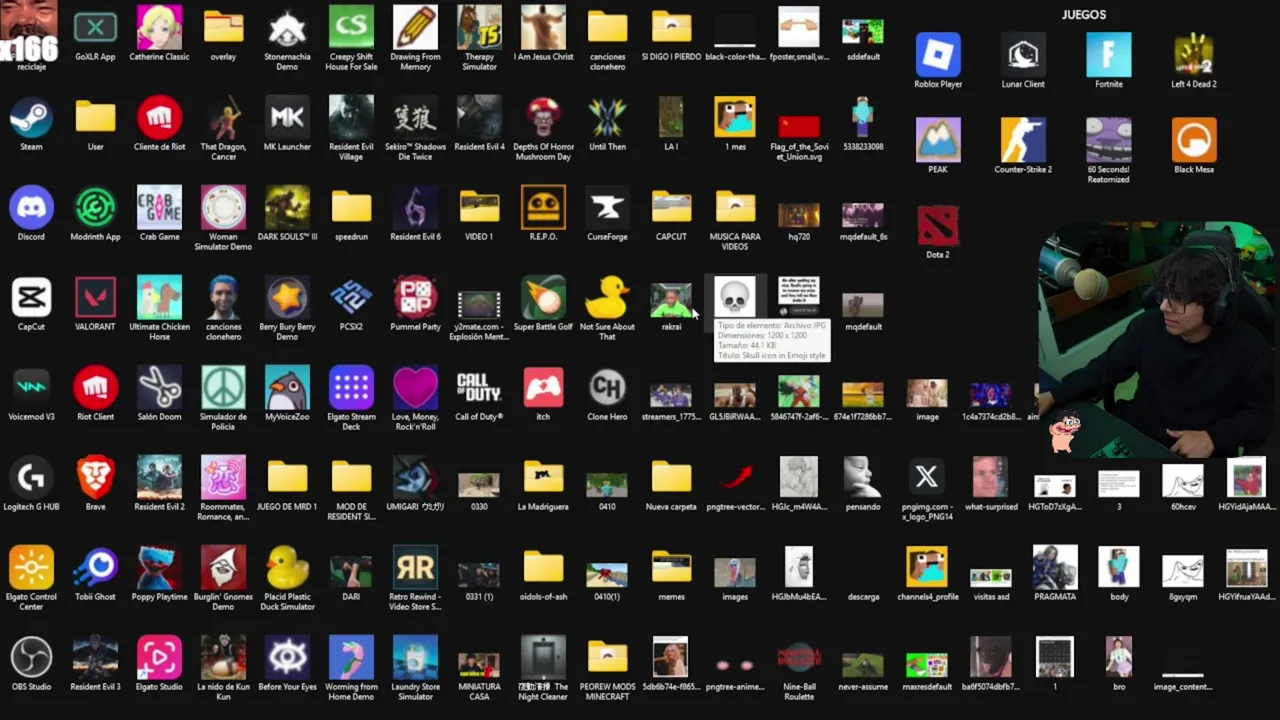Select Elgato Control Center icon
1280x720 pixels.
[x=31, y=568]
